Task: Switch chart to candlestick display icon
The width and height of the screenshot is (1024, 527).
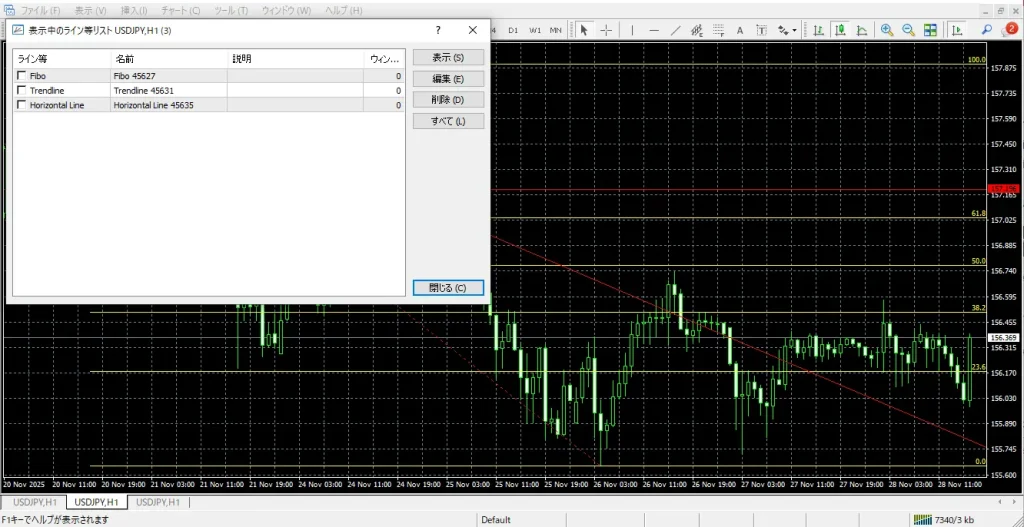Action: (x=840, y=30)
